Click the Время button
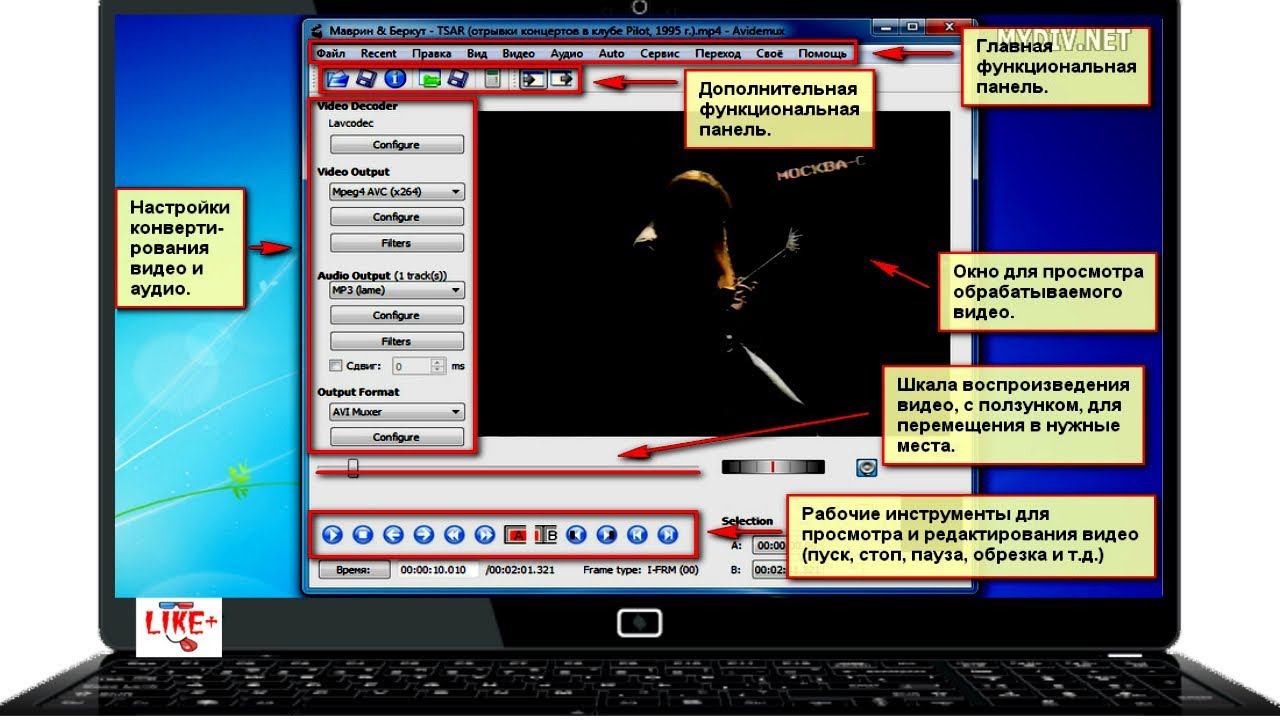 pyautogui.click(x=354, y=570)
